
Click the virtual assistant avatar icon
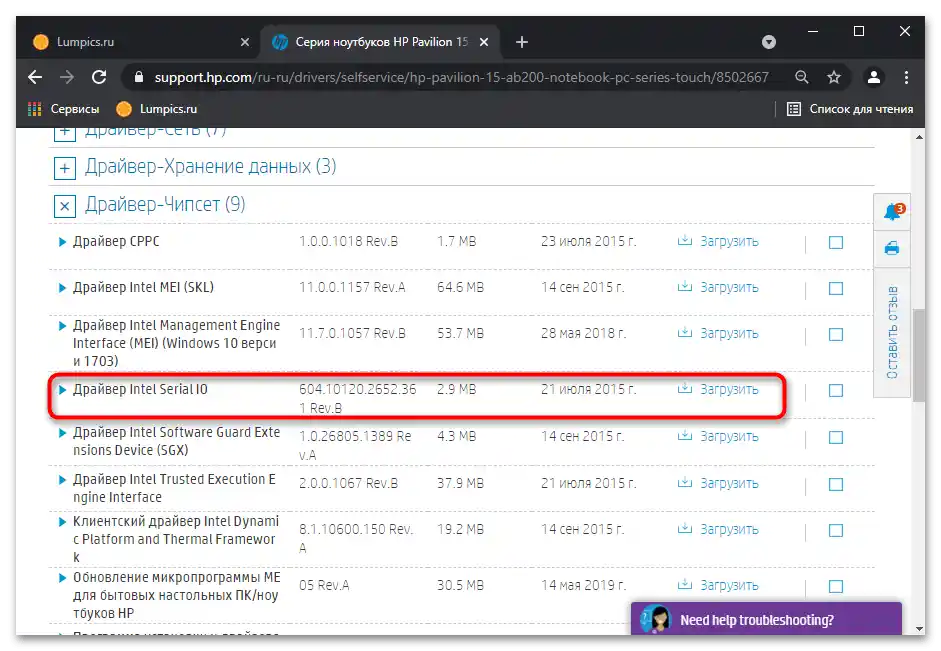[x=656, y=619]
